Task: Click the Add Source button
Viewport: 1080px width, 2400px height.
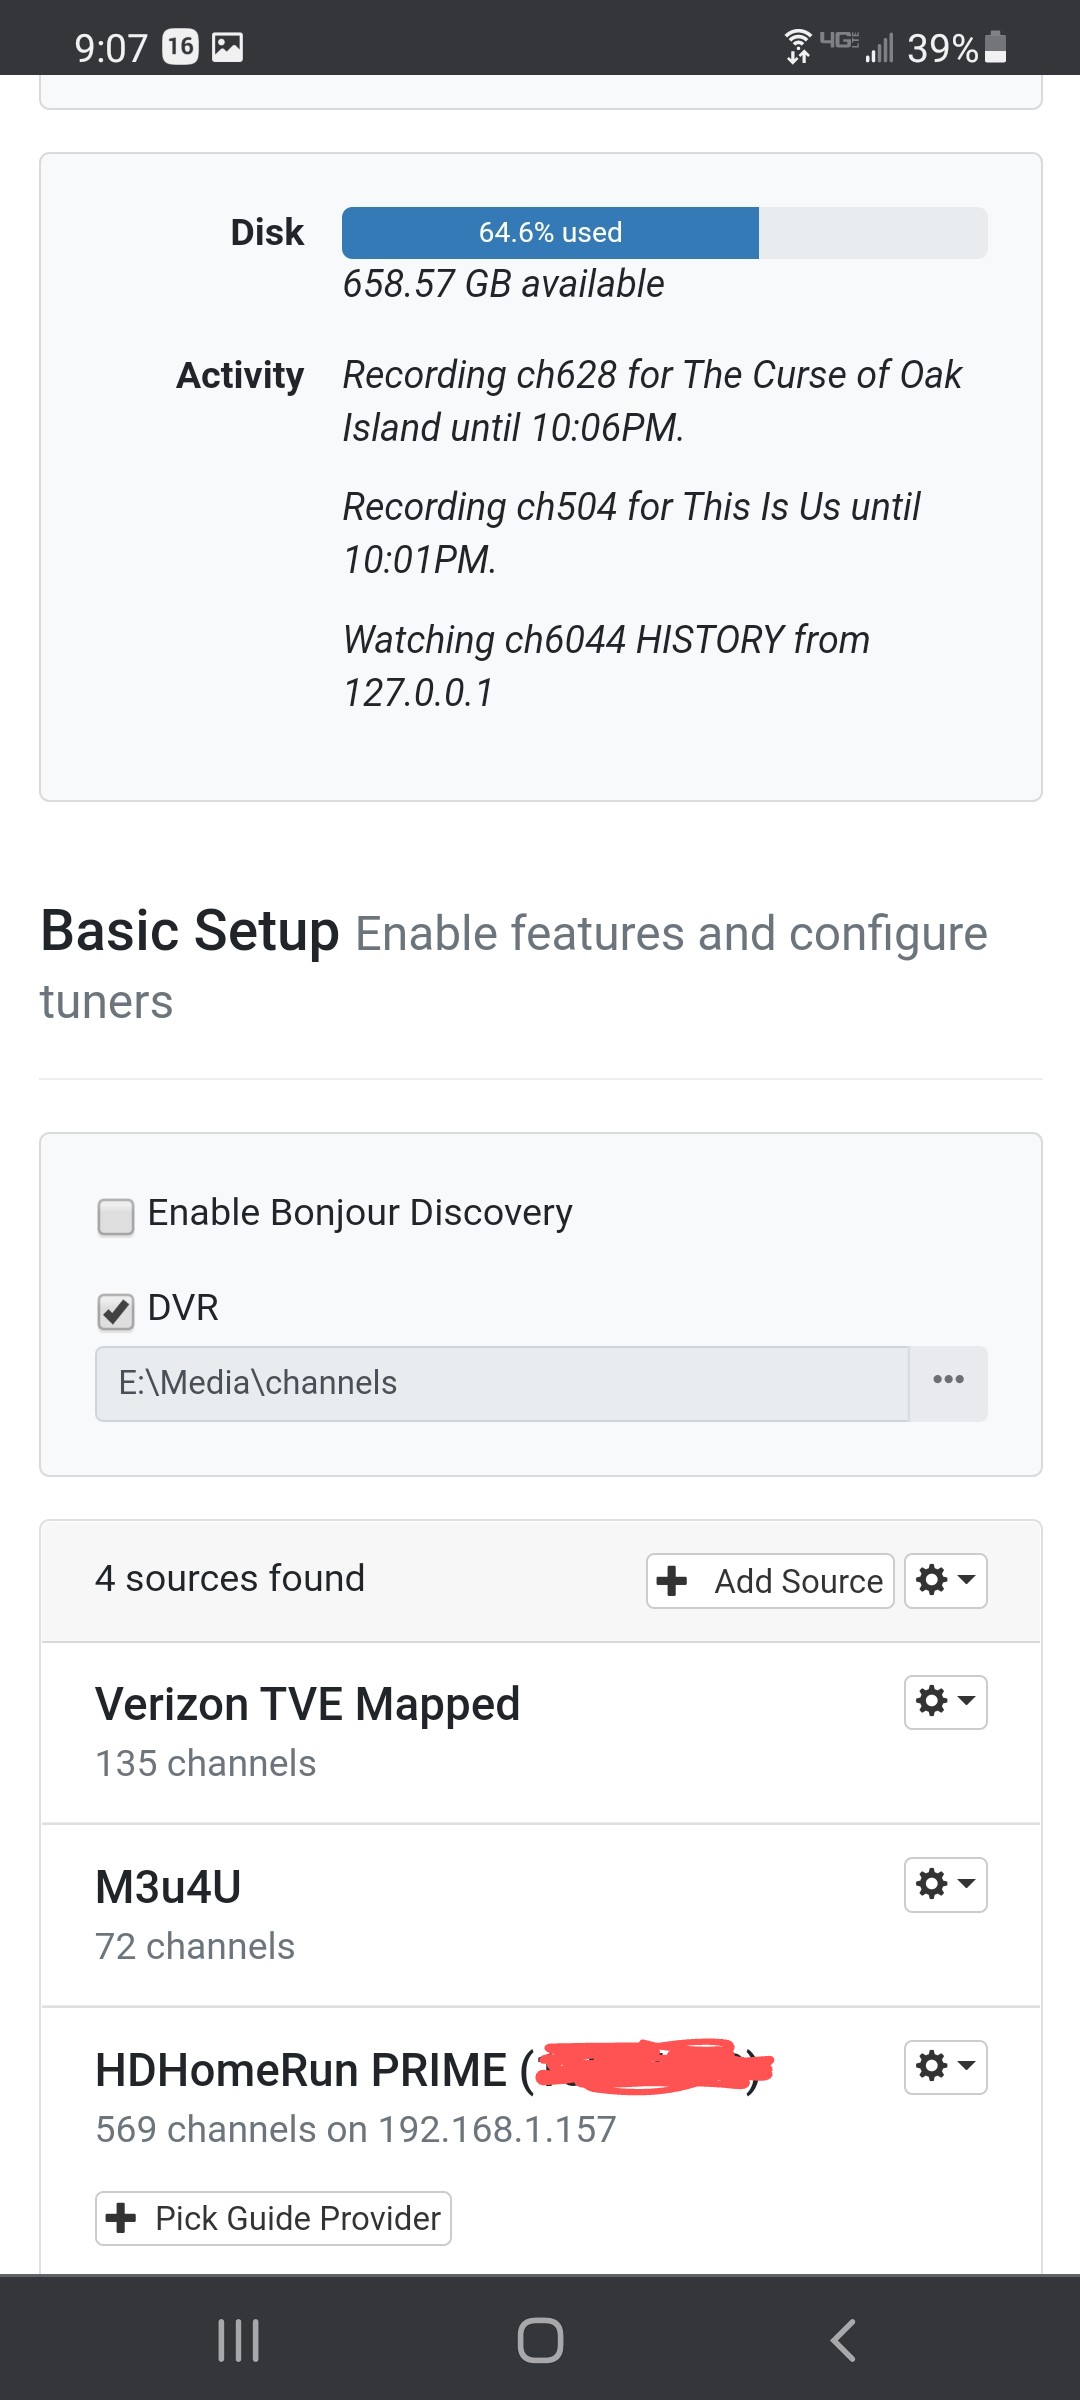Action: pyautogui.click(x=770, y=1581)
